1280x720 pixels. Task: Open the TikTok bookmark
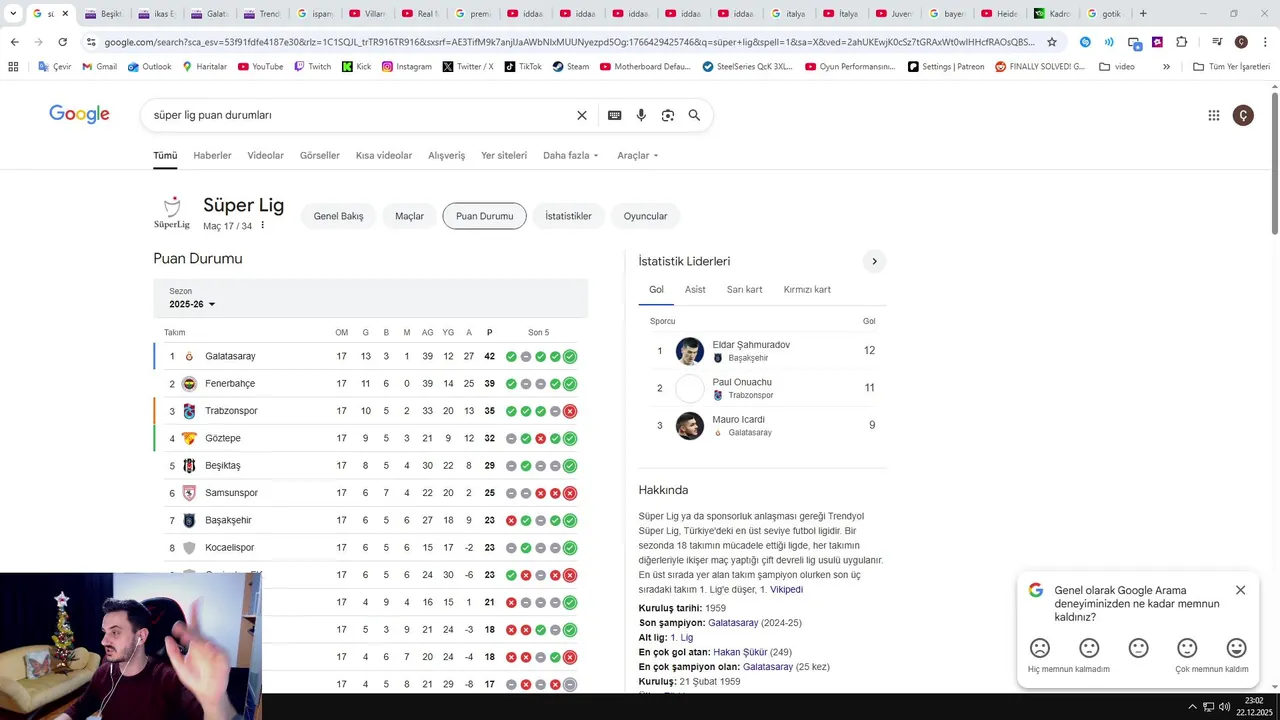click(x=523, y=66)
